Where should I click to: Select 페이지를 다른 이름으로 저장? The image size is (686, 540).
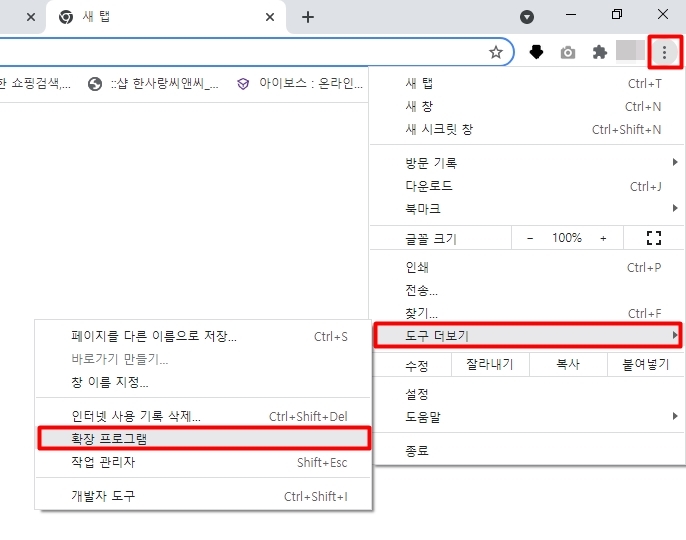pyautogui.click(x=203, y=336)
